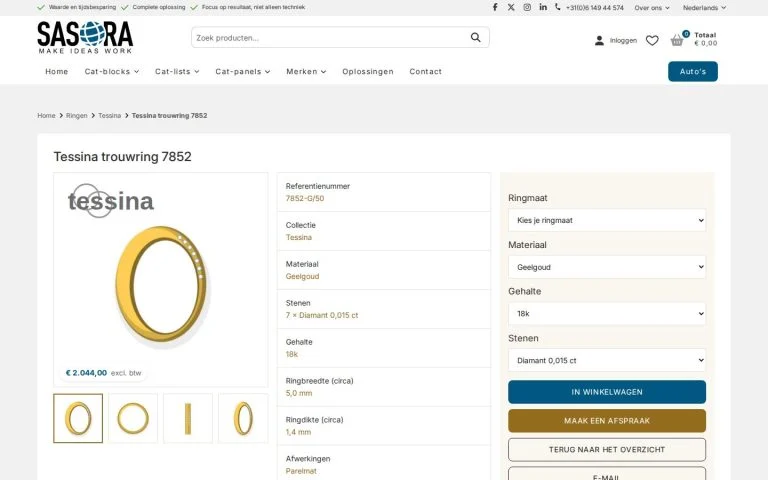
Task: Click the Ringdikte value 1,4 mm
Action: 298,432
